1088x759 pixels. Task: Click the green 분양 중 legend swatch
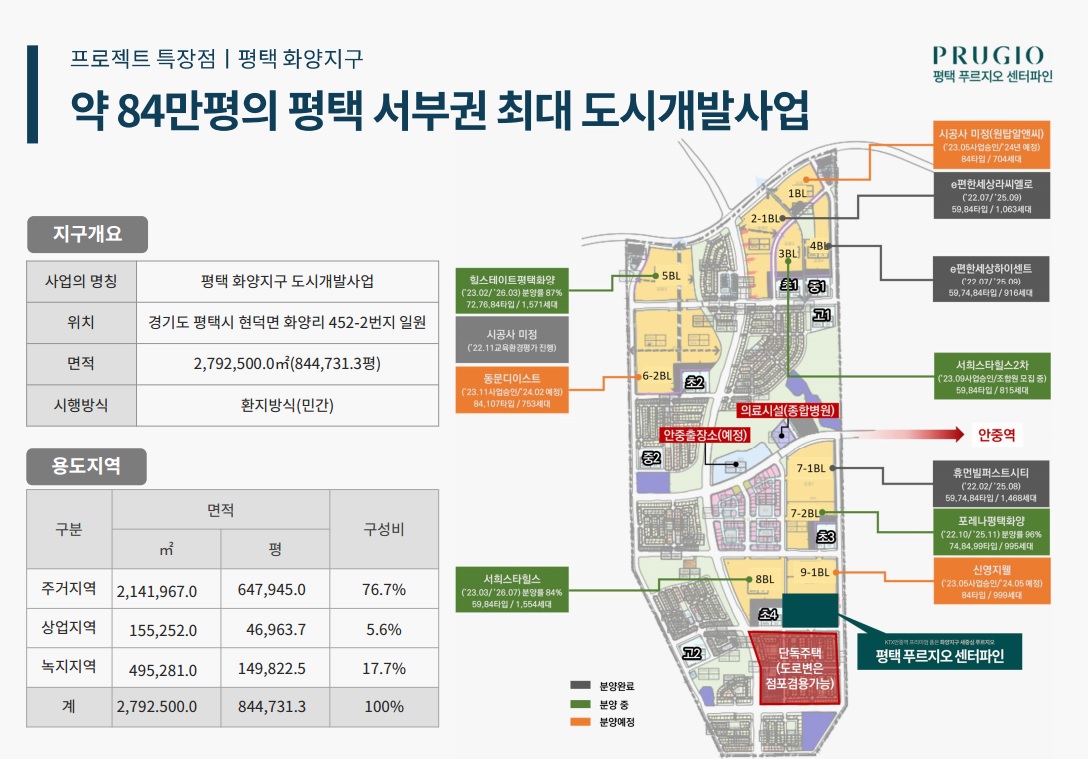[x=580, y=703]
